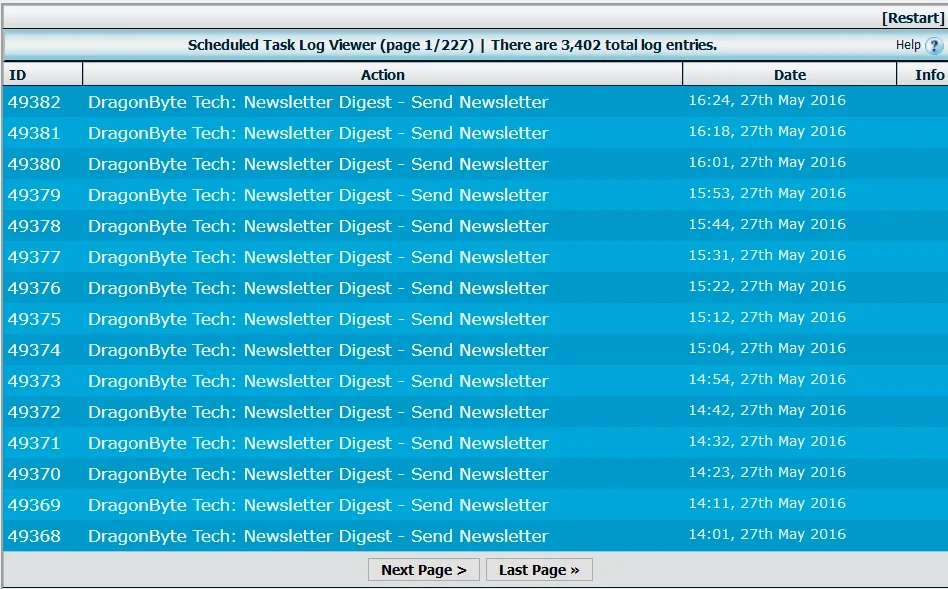Viewport: 948px width, 589px height.
Task: Click the date 14:54, 27th May 2016
Action: tap(767, 379)
